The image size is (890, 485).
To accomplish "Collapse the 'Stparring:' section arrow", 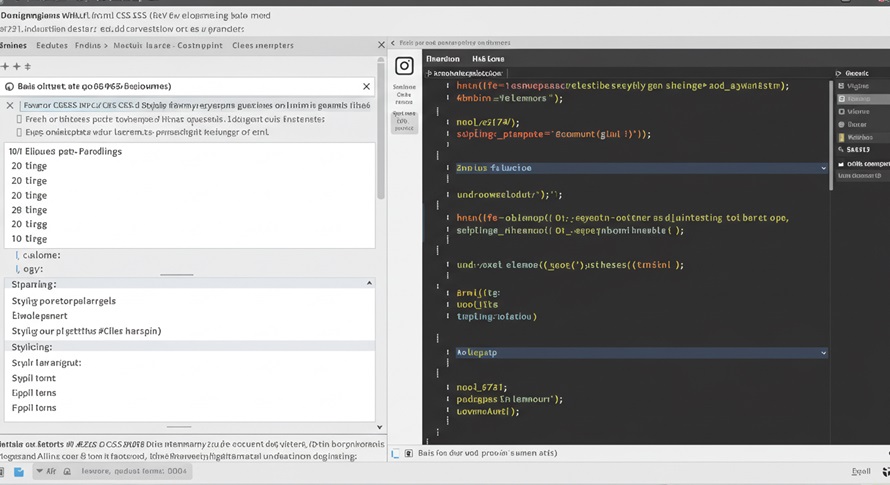I will 370,283.
